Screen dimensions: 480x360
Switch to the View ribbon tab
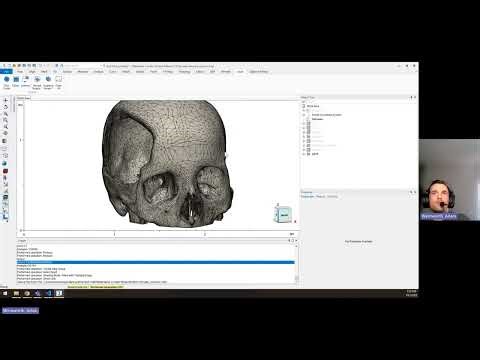point(20,72)
